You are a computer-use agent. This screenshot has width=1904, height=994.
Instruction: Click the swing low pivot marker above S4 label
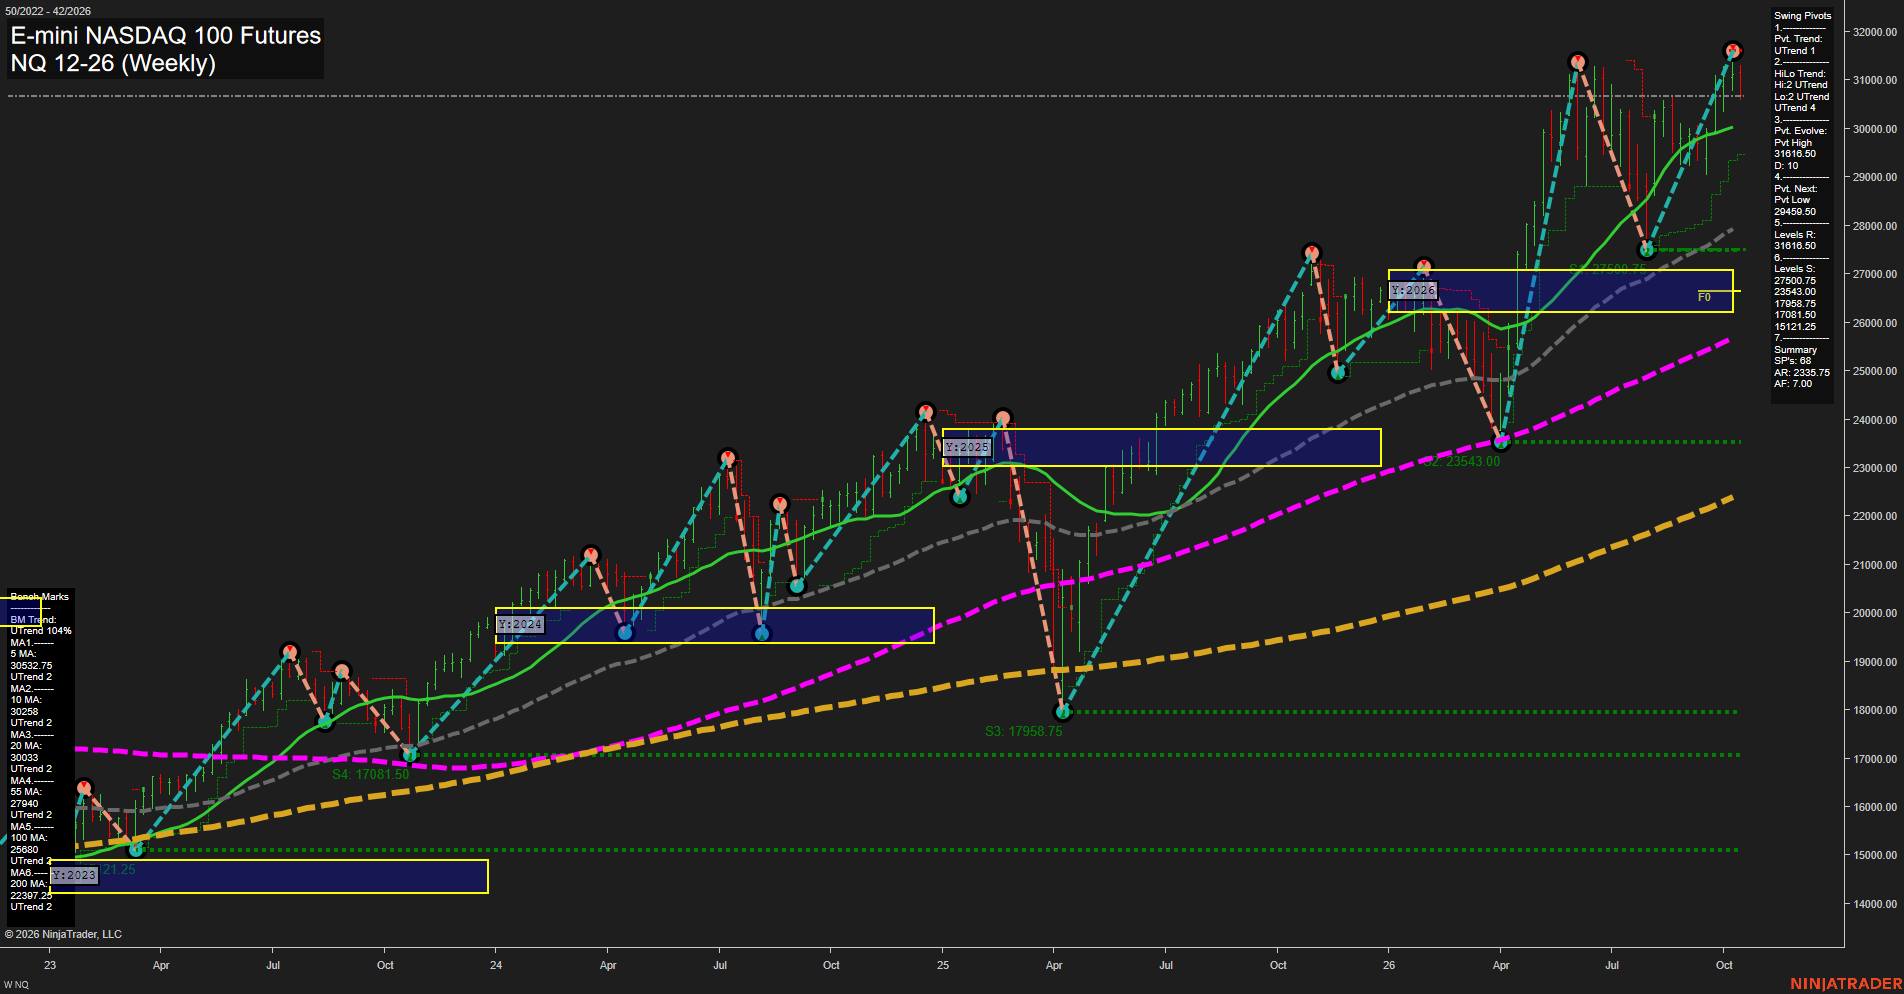point(409,754)
